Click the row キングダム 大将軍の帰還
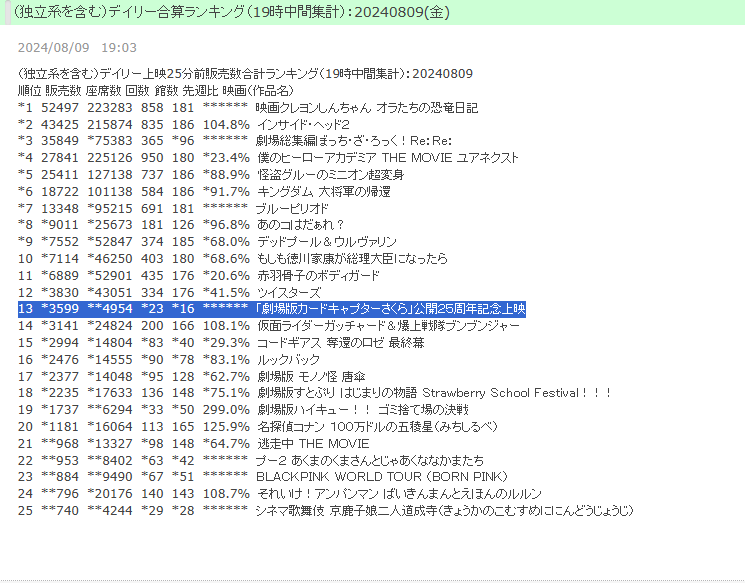 click(204, 191)
